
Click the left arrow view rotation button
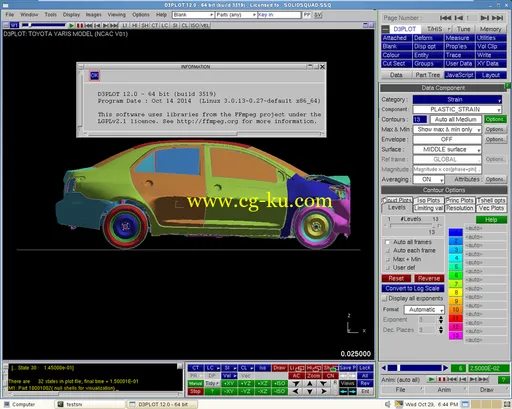[x=296, y=391]
